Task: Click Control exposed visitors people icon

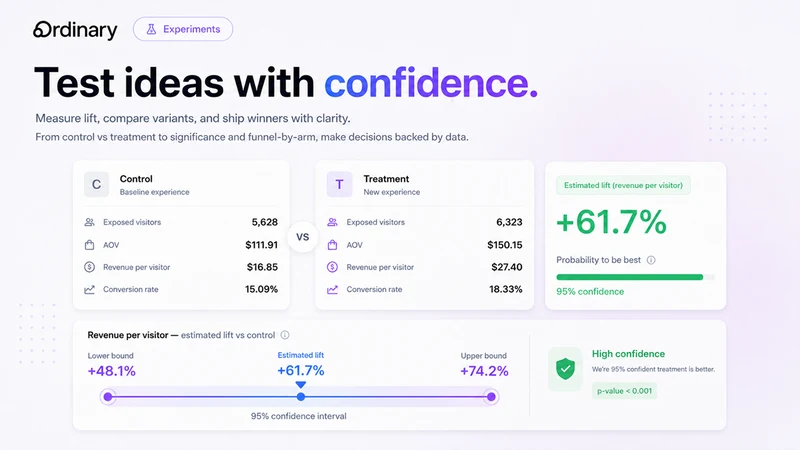Action: point(89,222)
